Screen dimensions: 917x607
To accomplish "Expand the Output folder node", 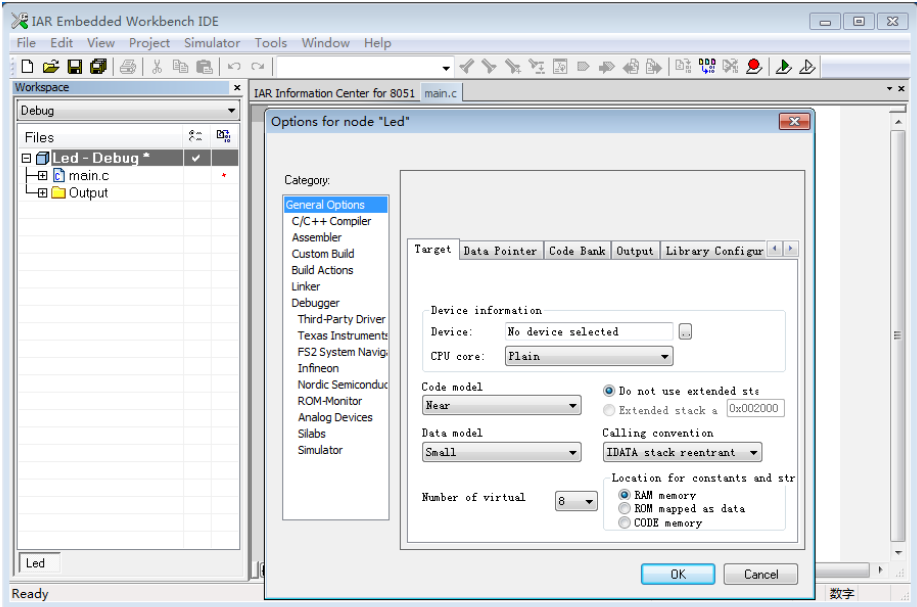I will pyautogui.click(x=42, y=193).
